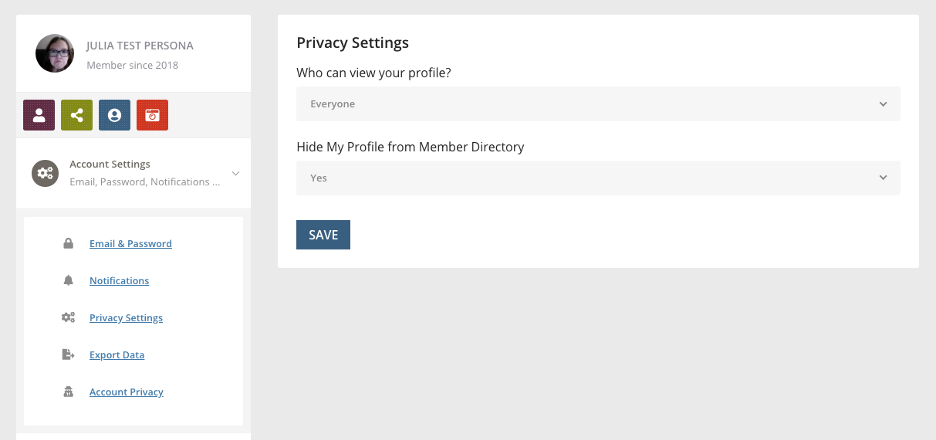Collapse the Account Settings section chevron
This screenshot has height=440, width=936.
click(236, 173)
